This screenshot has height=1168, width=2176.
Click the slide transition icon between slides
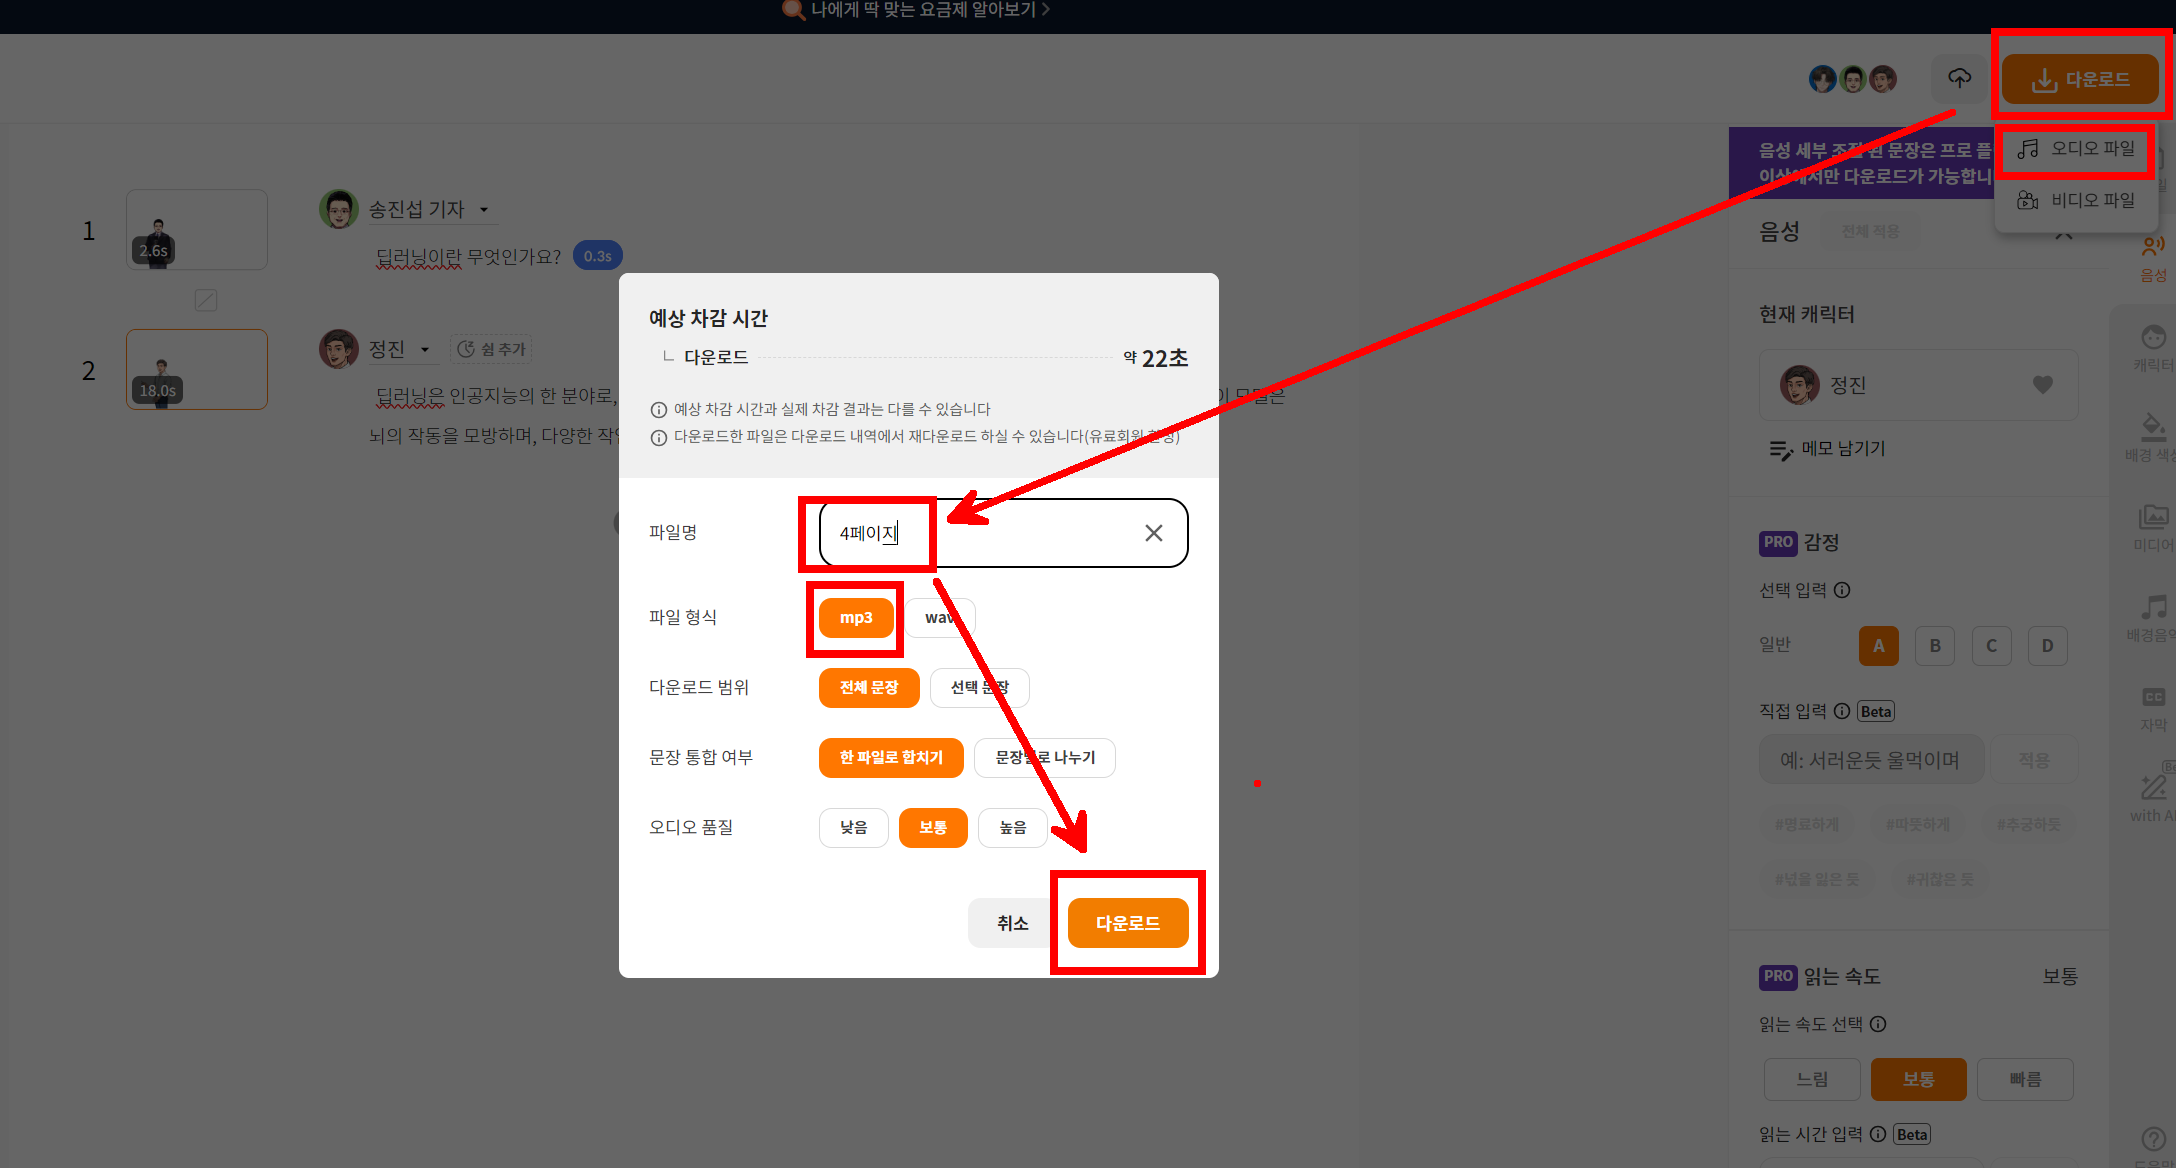[x=206, y=300]
